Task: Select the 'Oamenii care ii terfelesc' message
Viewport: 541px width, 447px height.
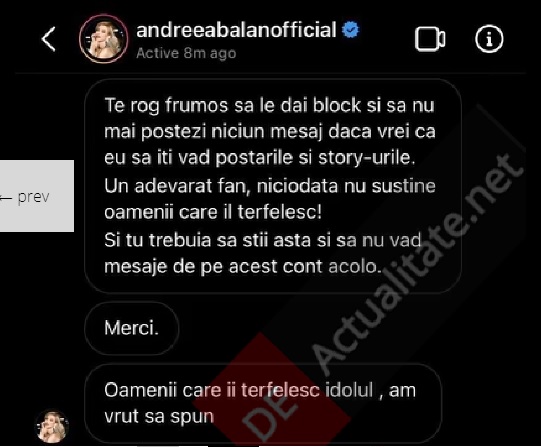Action: [x=263, y=403]
